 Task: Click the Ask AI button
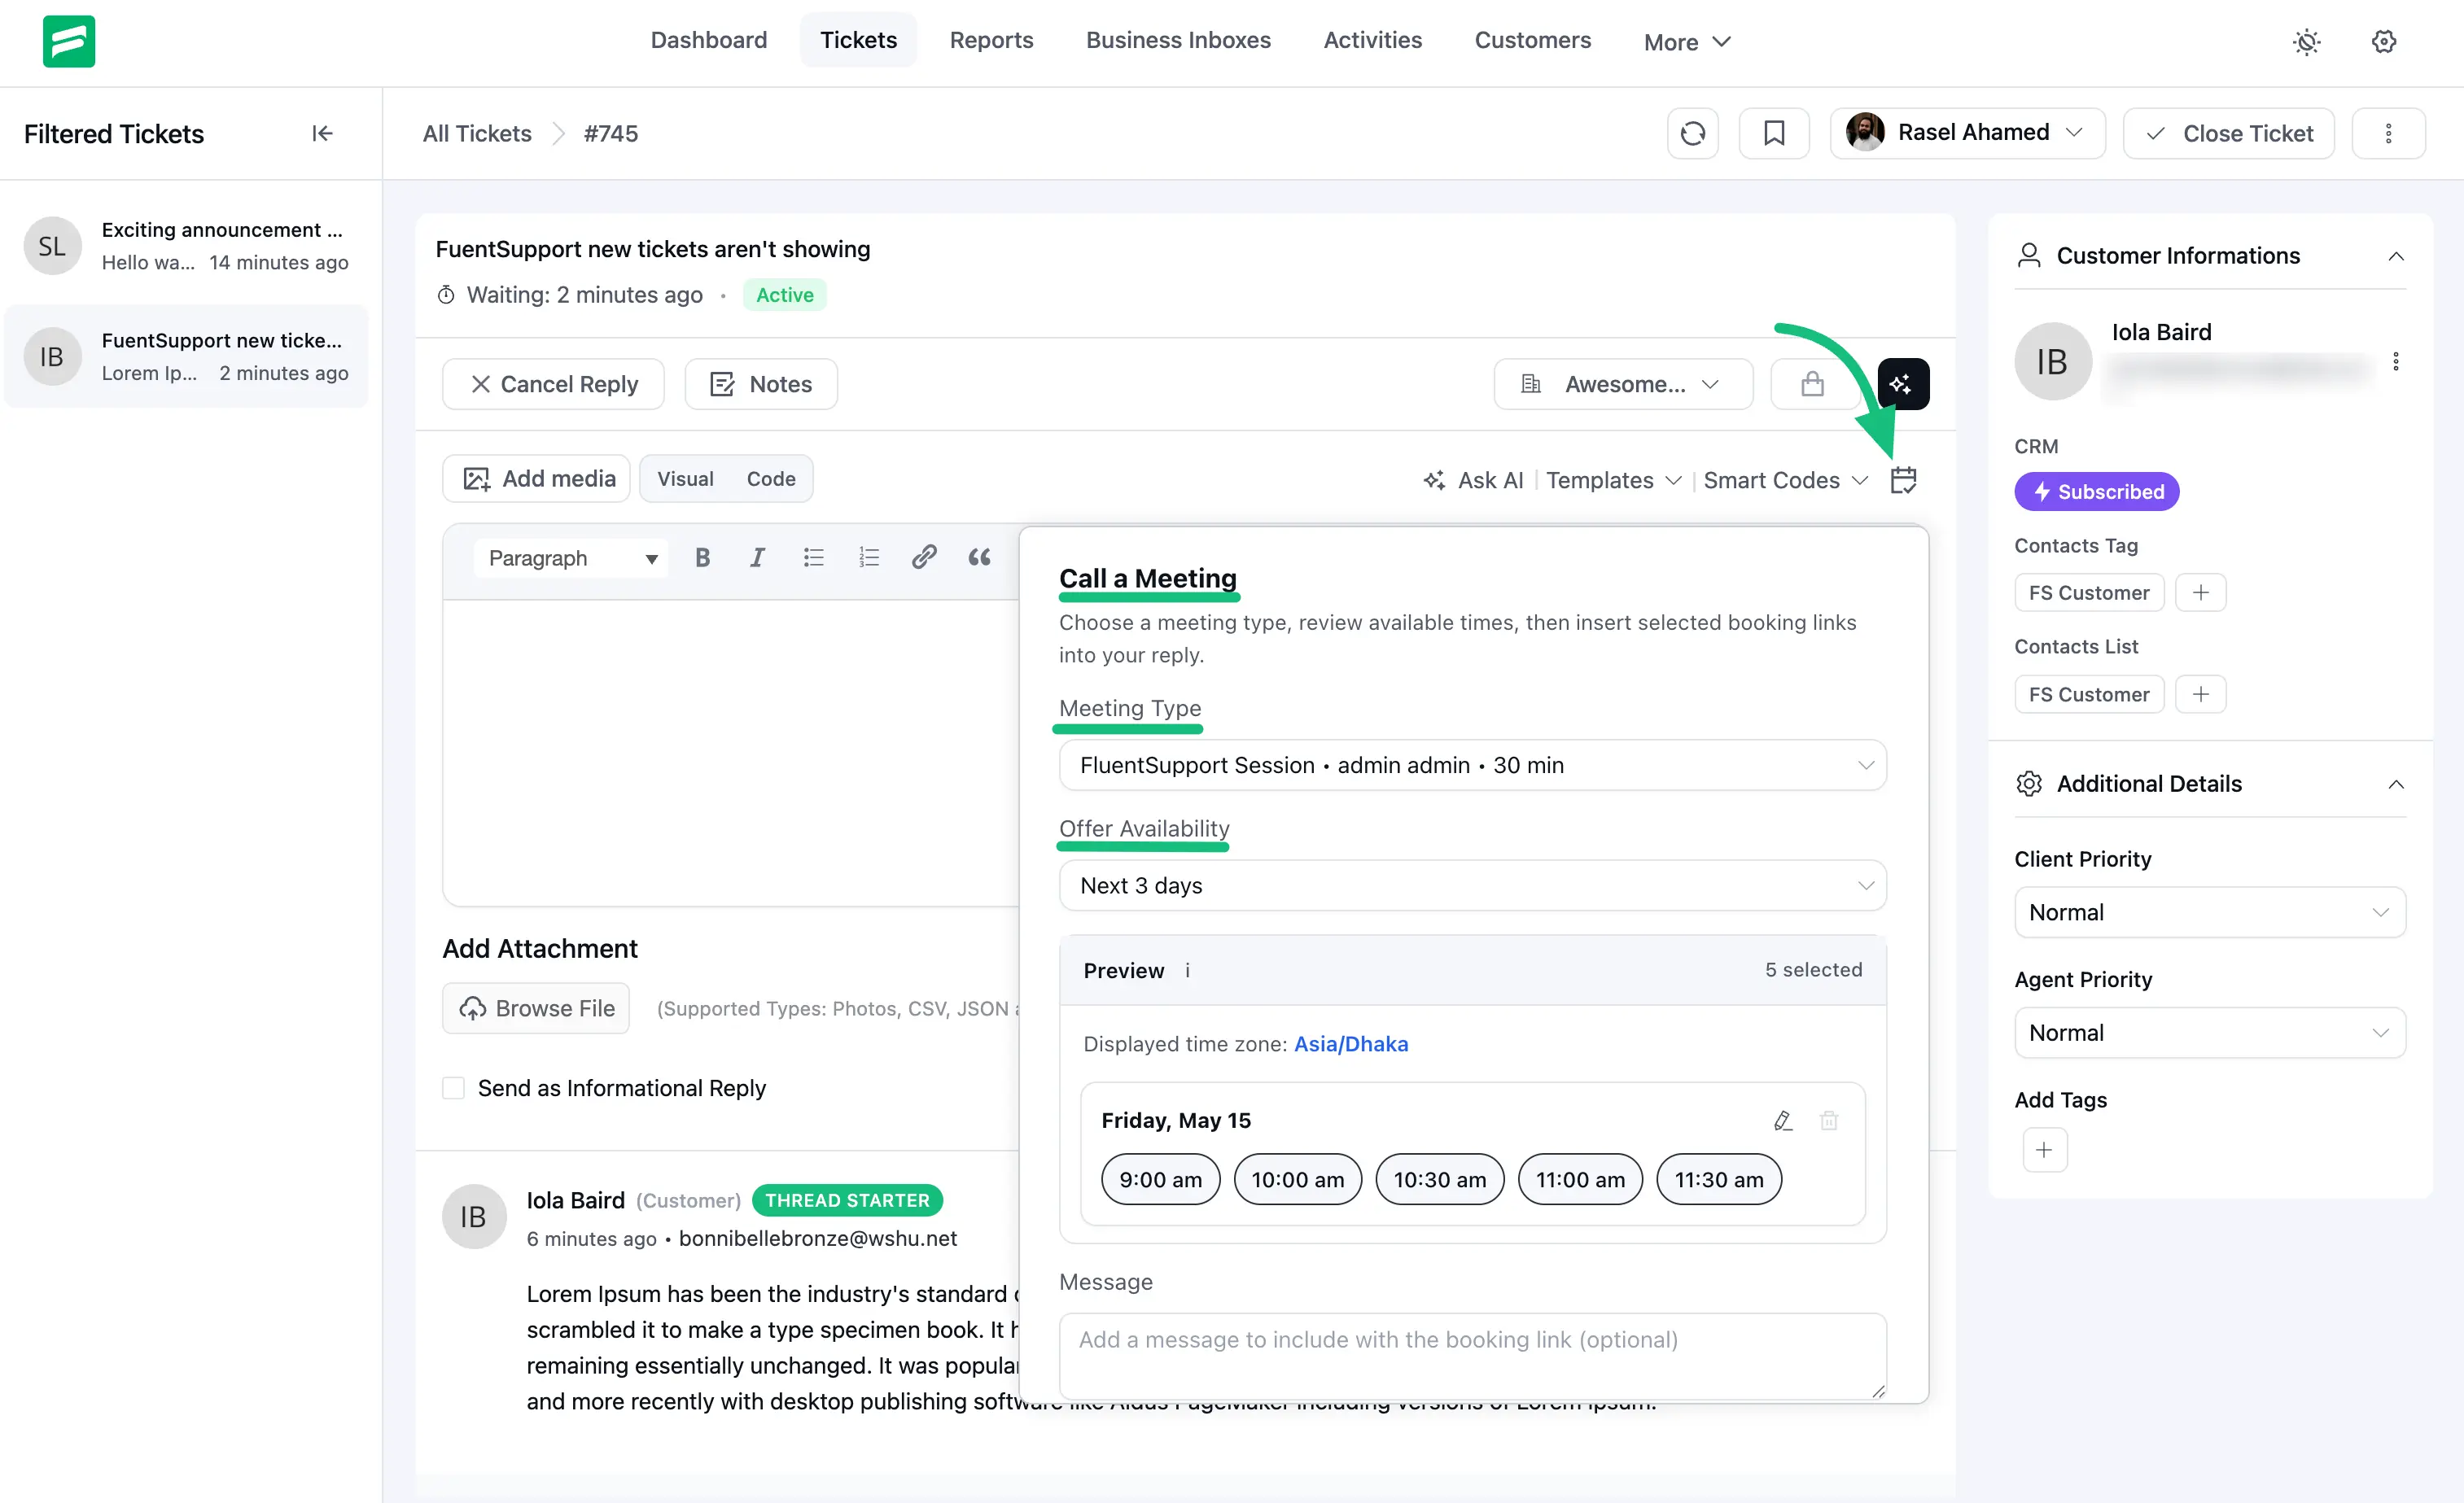(x=1473, y=480)
